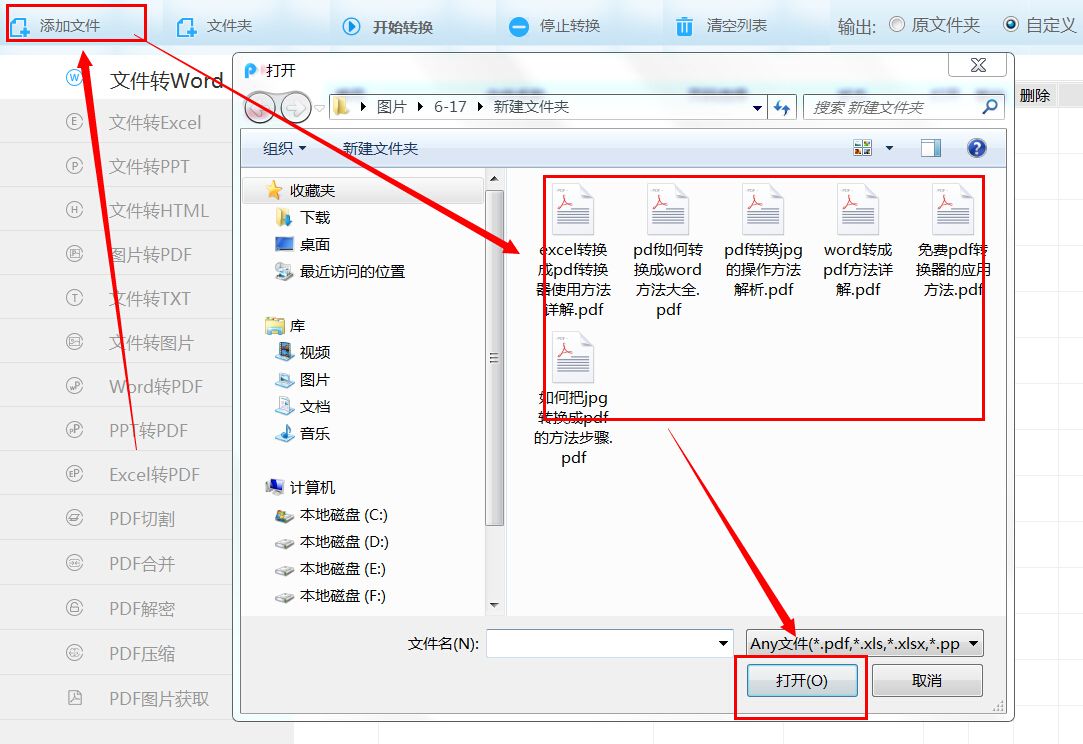Click the refresh icon beside address bar
1083x744 pixels.
tap(782, 107)
